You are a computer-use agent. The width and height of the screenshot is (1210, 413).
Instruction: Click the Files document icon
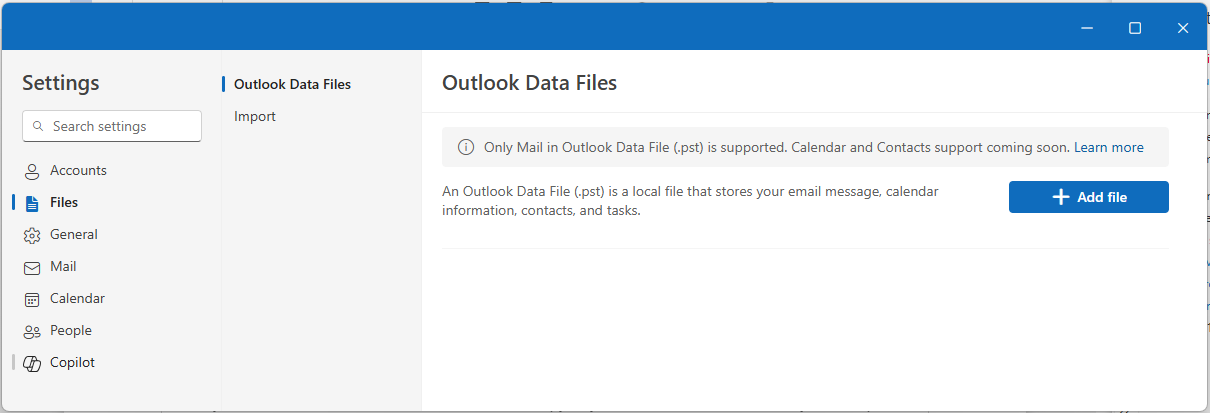pyautogui.click(x=31, y=203)
